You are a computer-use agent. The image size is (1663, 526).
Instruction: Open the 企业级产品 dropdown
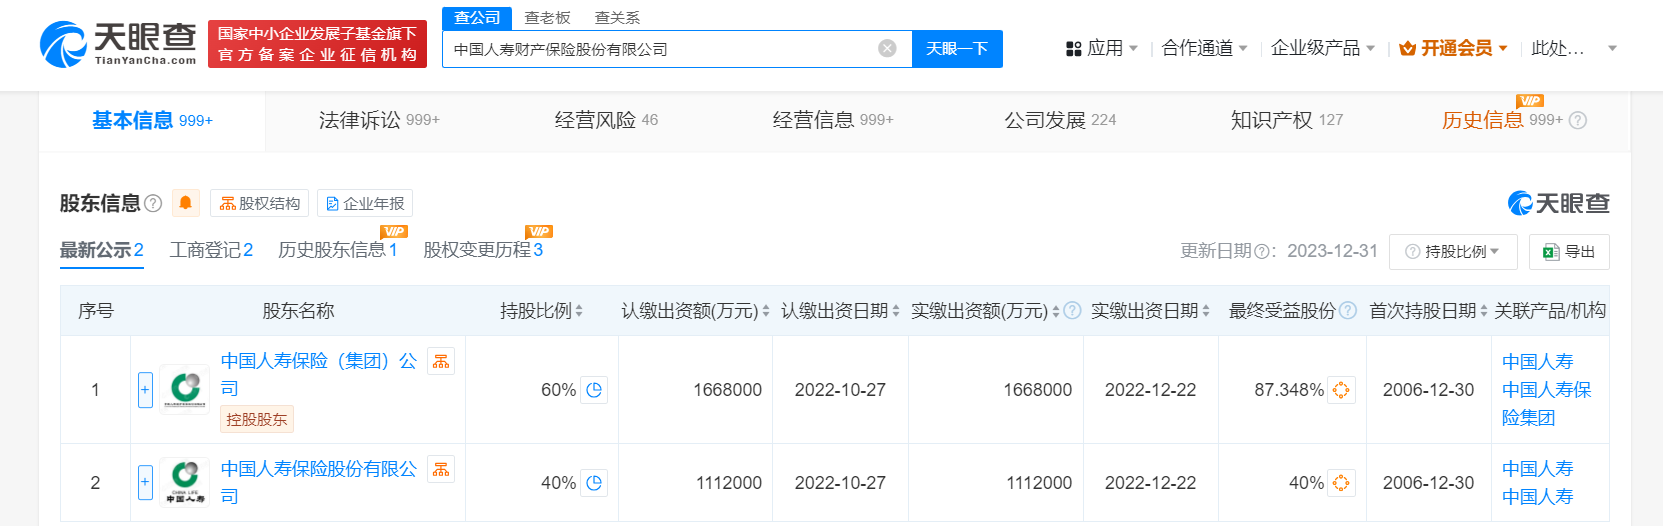pyautogui.click(x=1322, y=48)
